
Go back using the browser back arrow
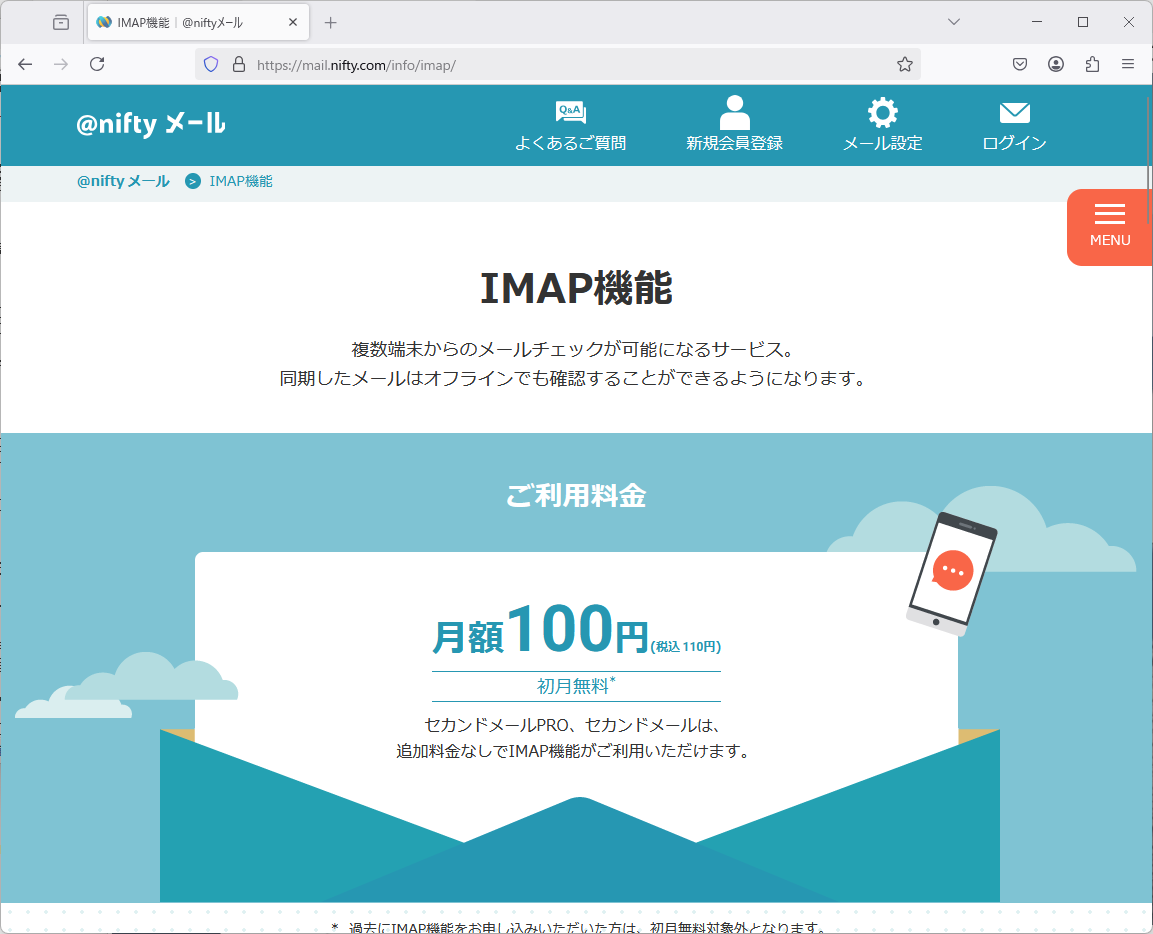point(26,64)
